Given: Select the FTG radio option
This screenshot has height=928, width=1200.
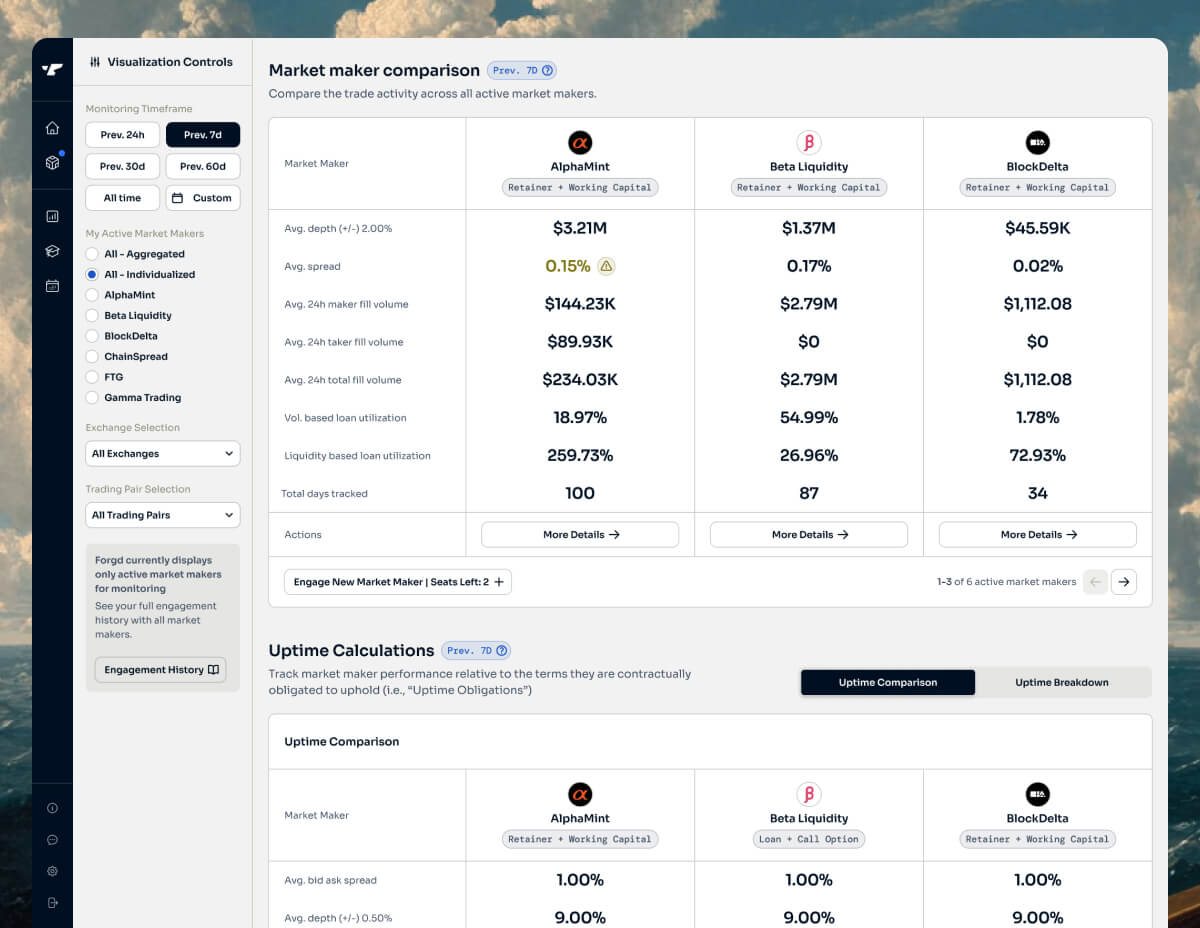Looking at the screenshot, I should coord(92,377).
